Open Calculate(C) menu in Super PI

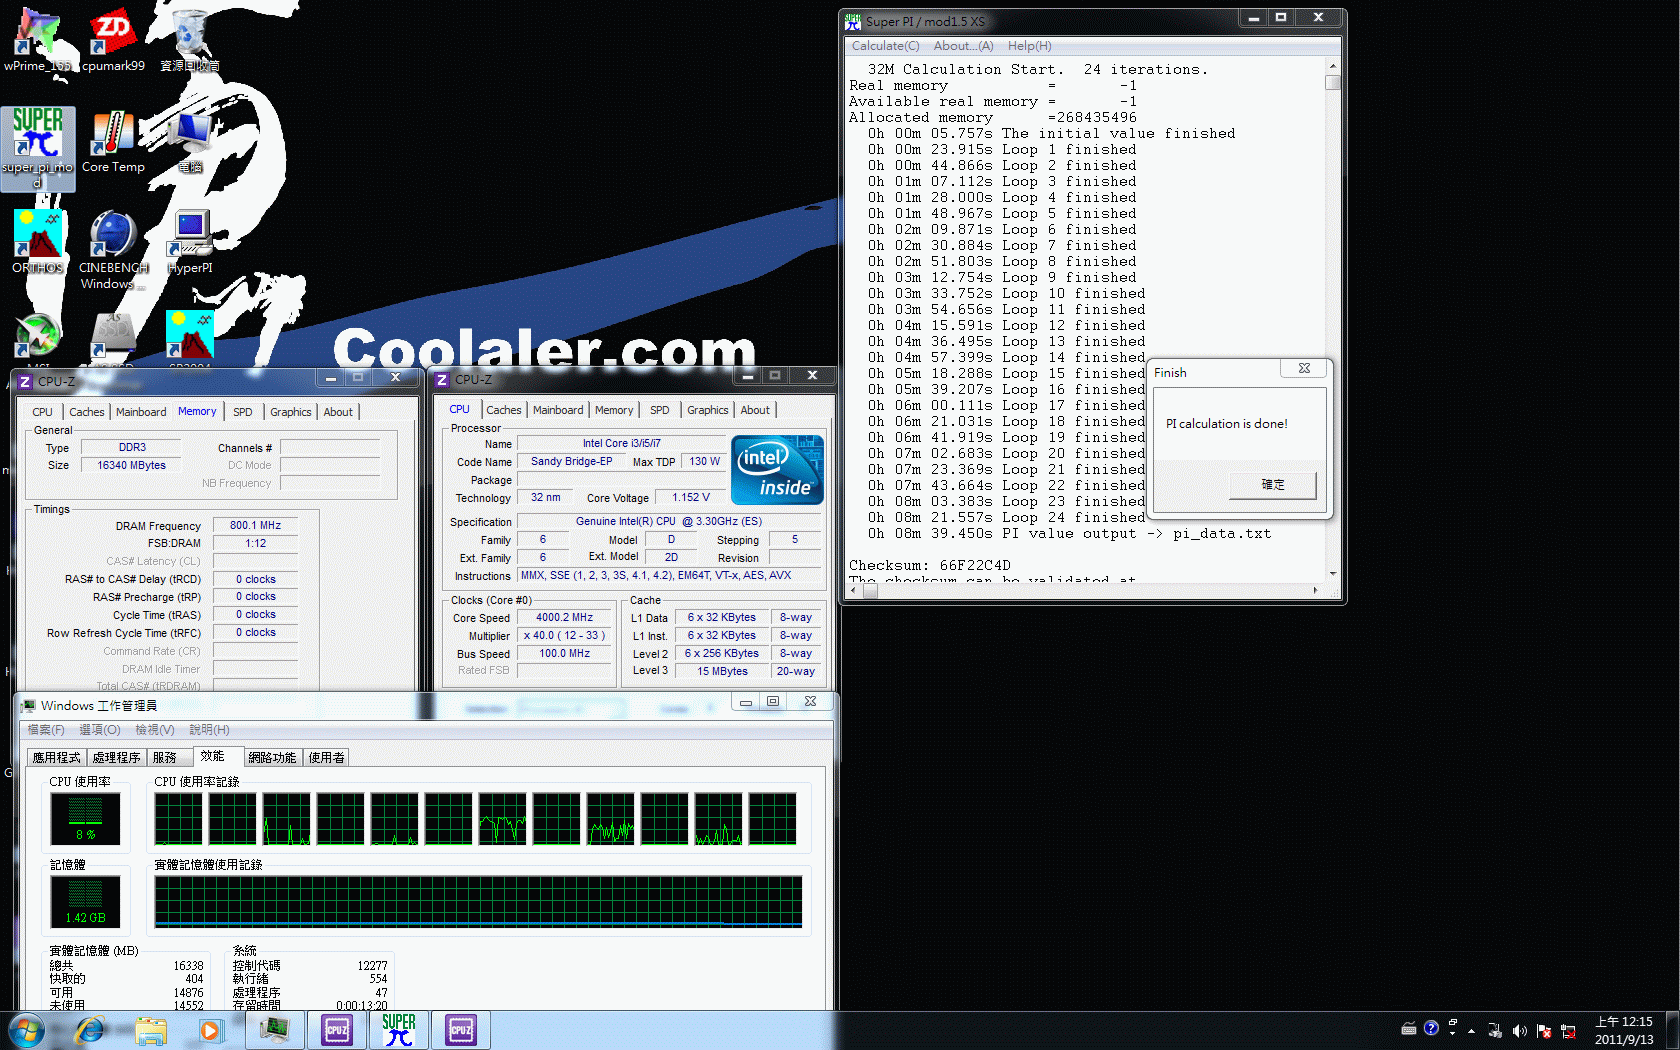click(x=885, y=46)
